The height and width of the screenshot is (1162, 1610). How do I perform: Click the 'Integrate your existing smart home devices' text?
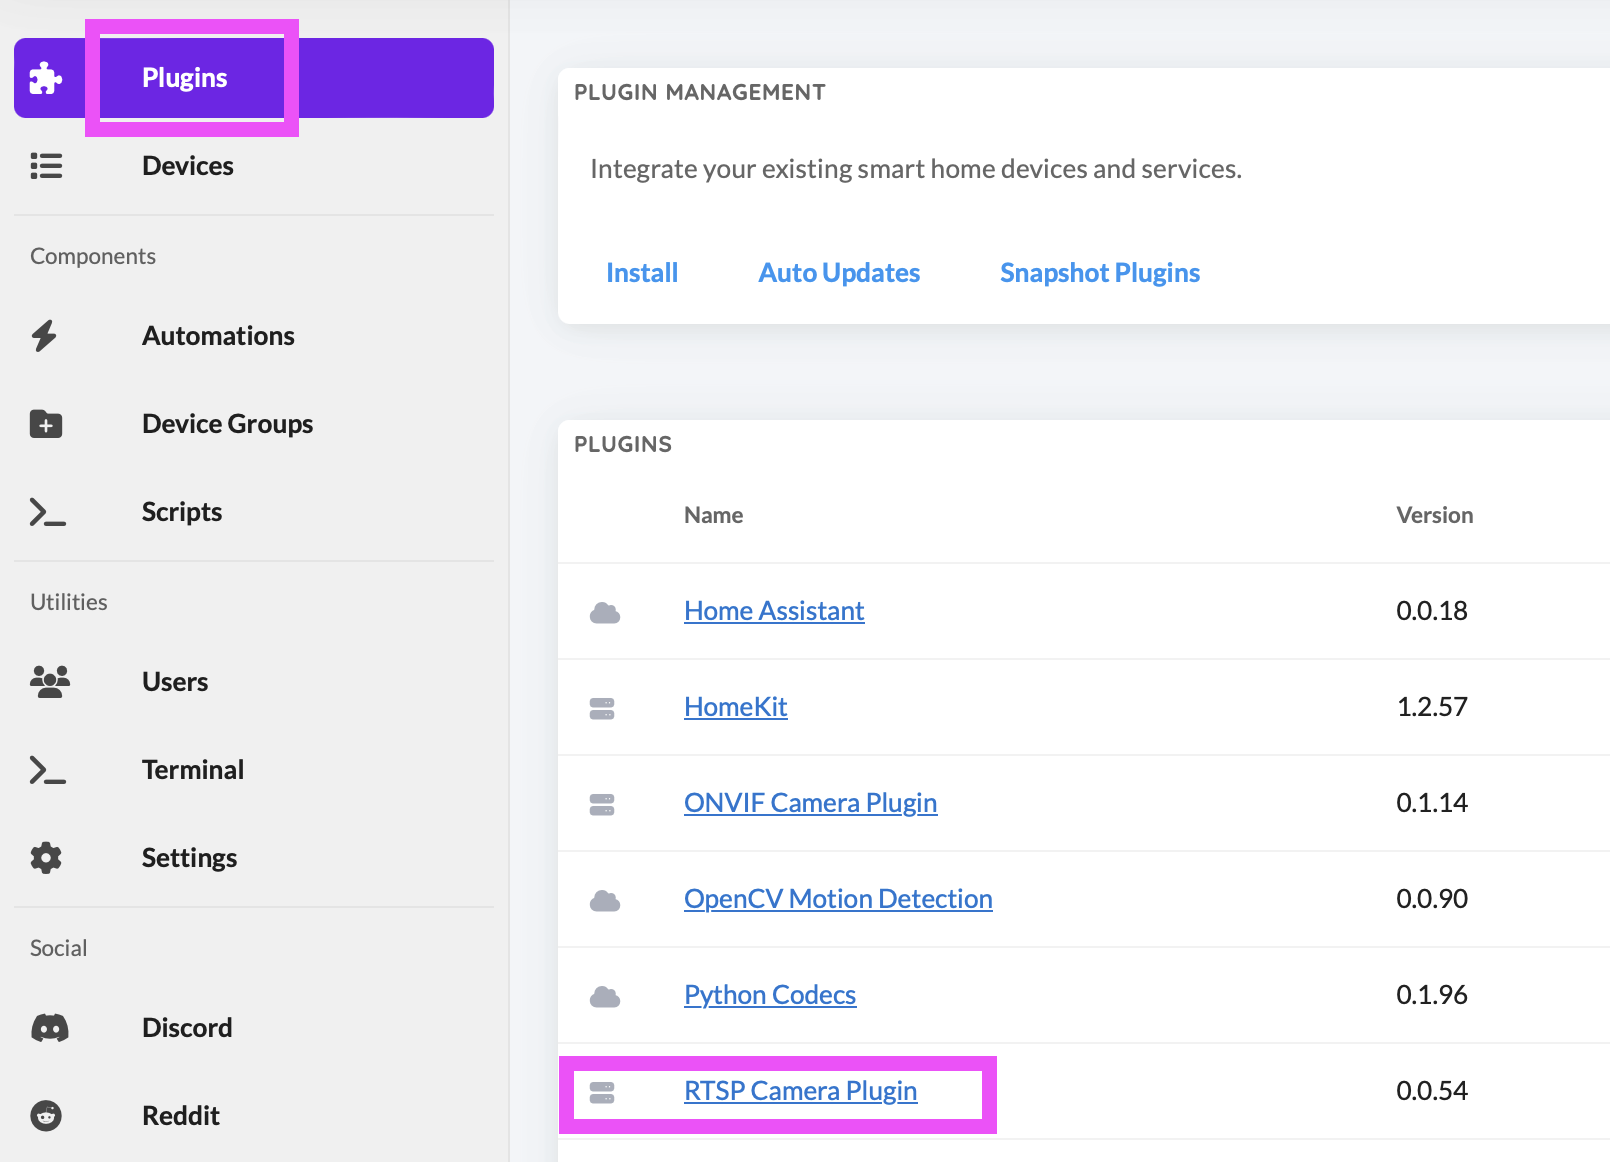tap(916, 169)
